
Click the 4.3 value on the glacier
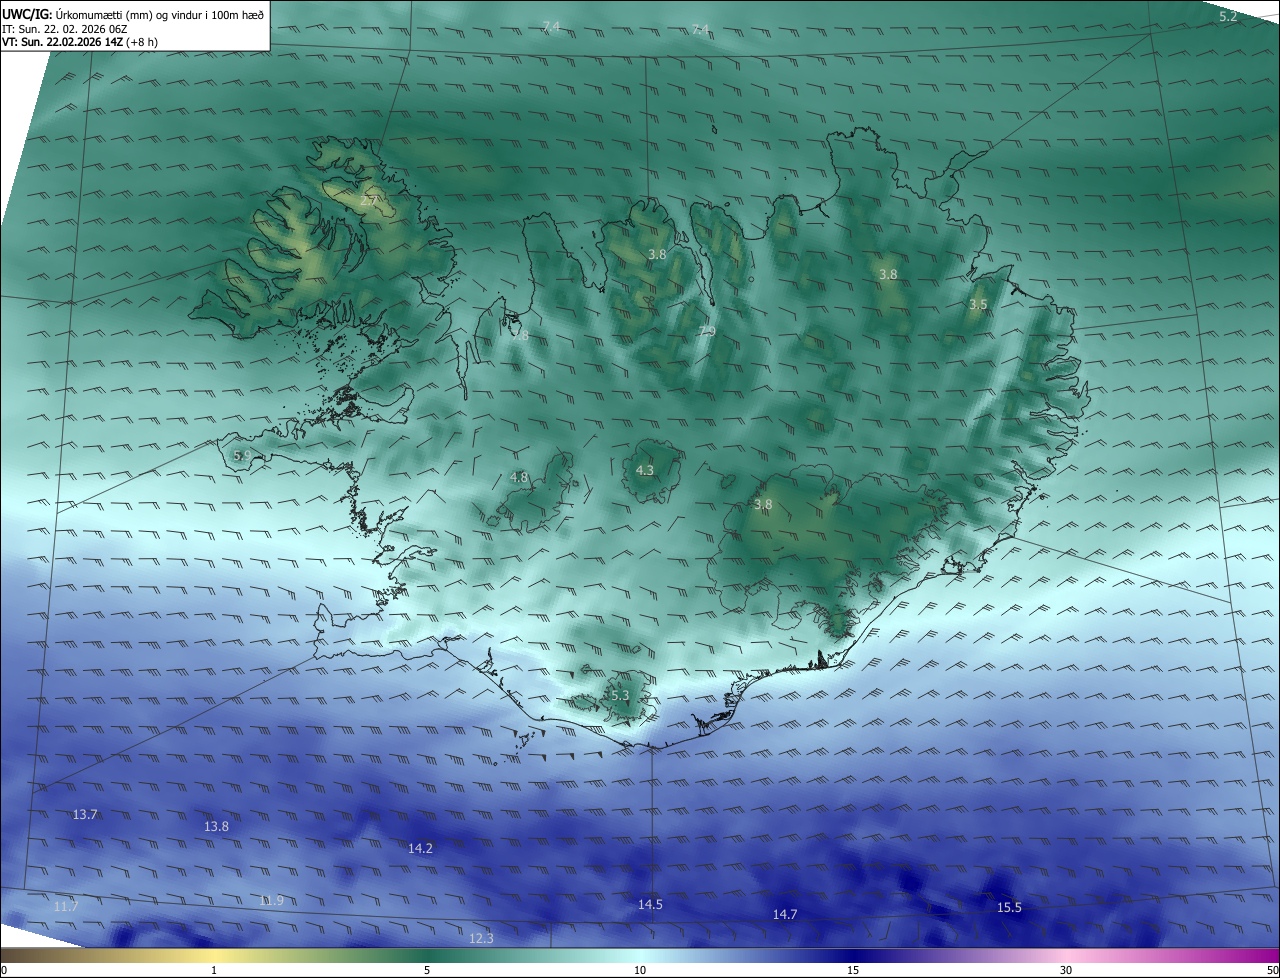coord(645,470)
